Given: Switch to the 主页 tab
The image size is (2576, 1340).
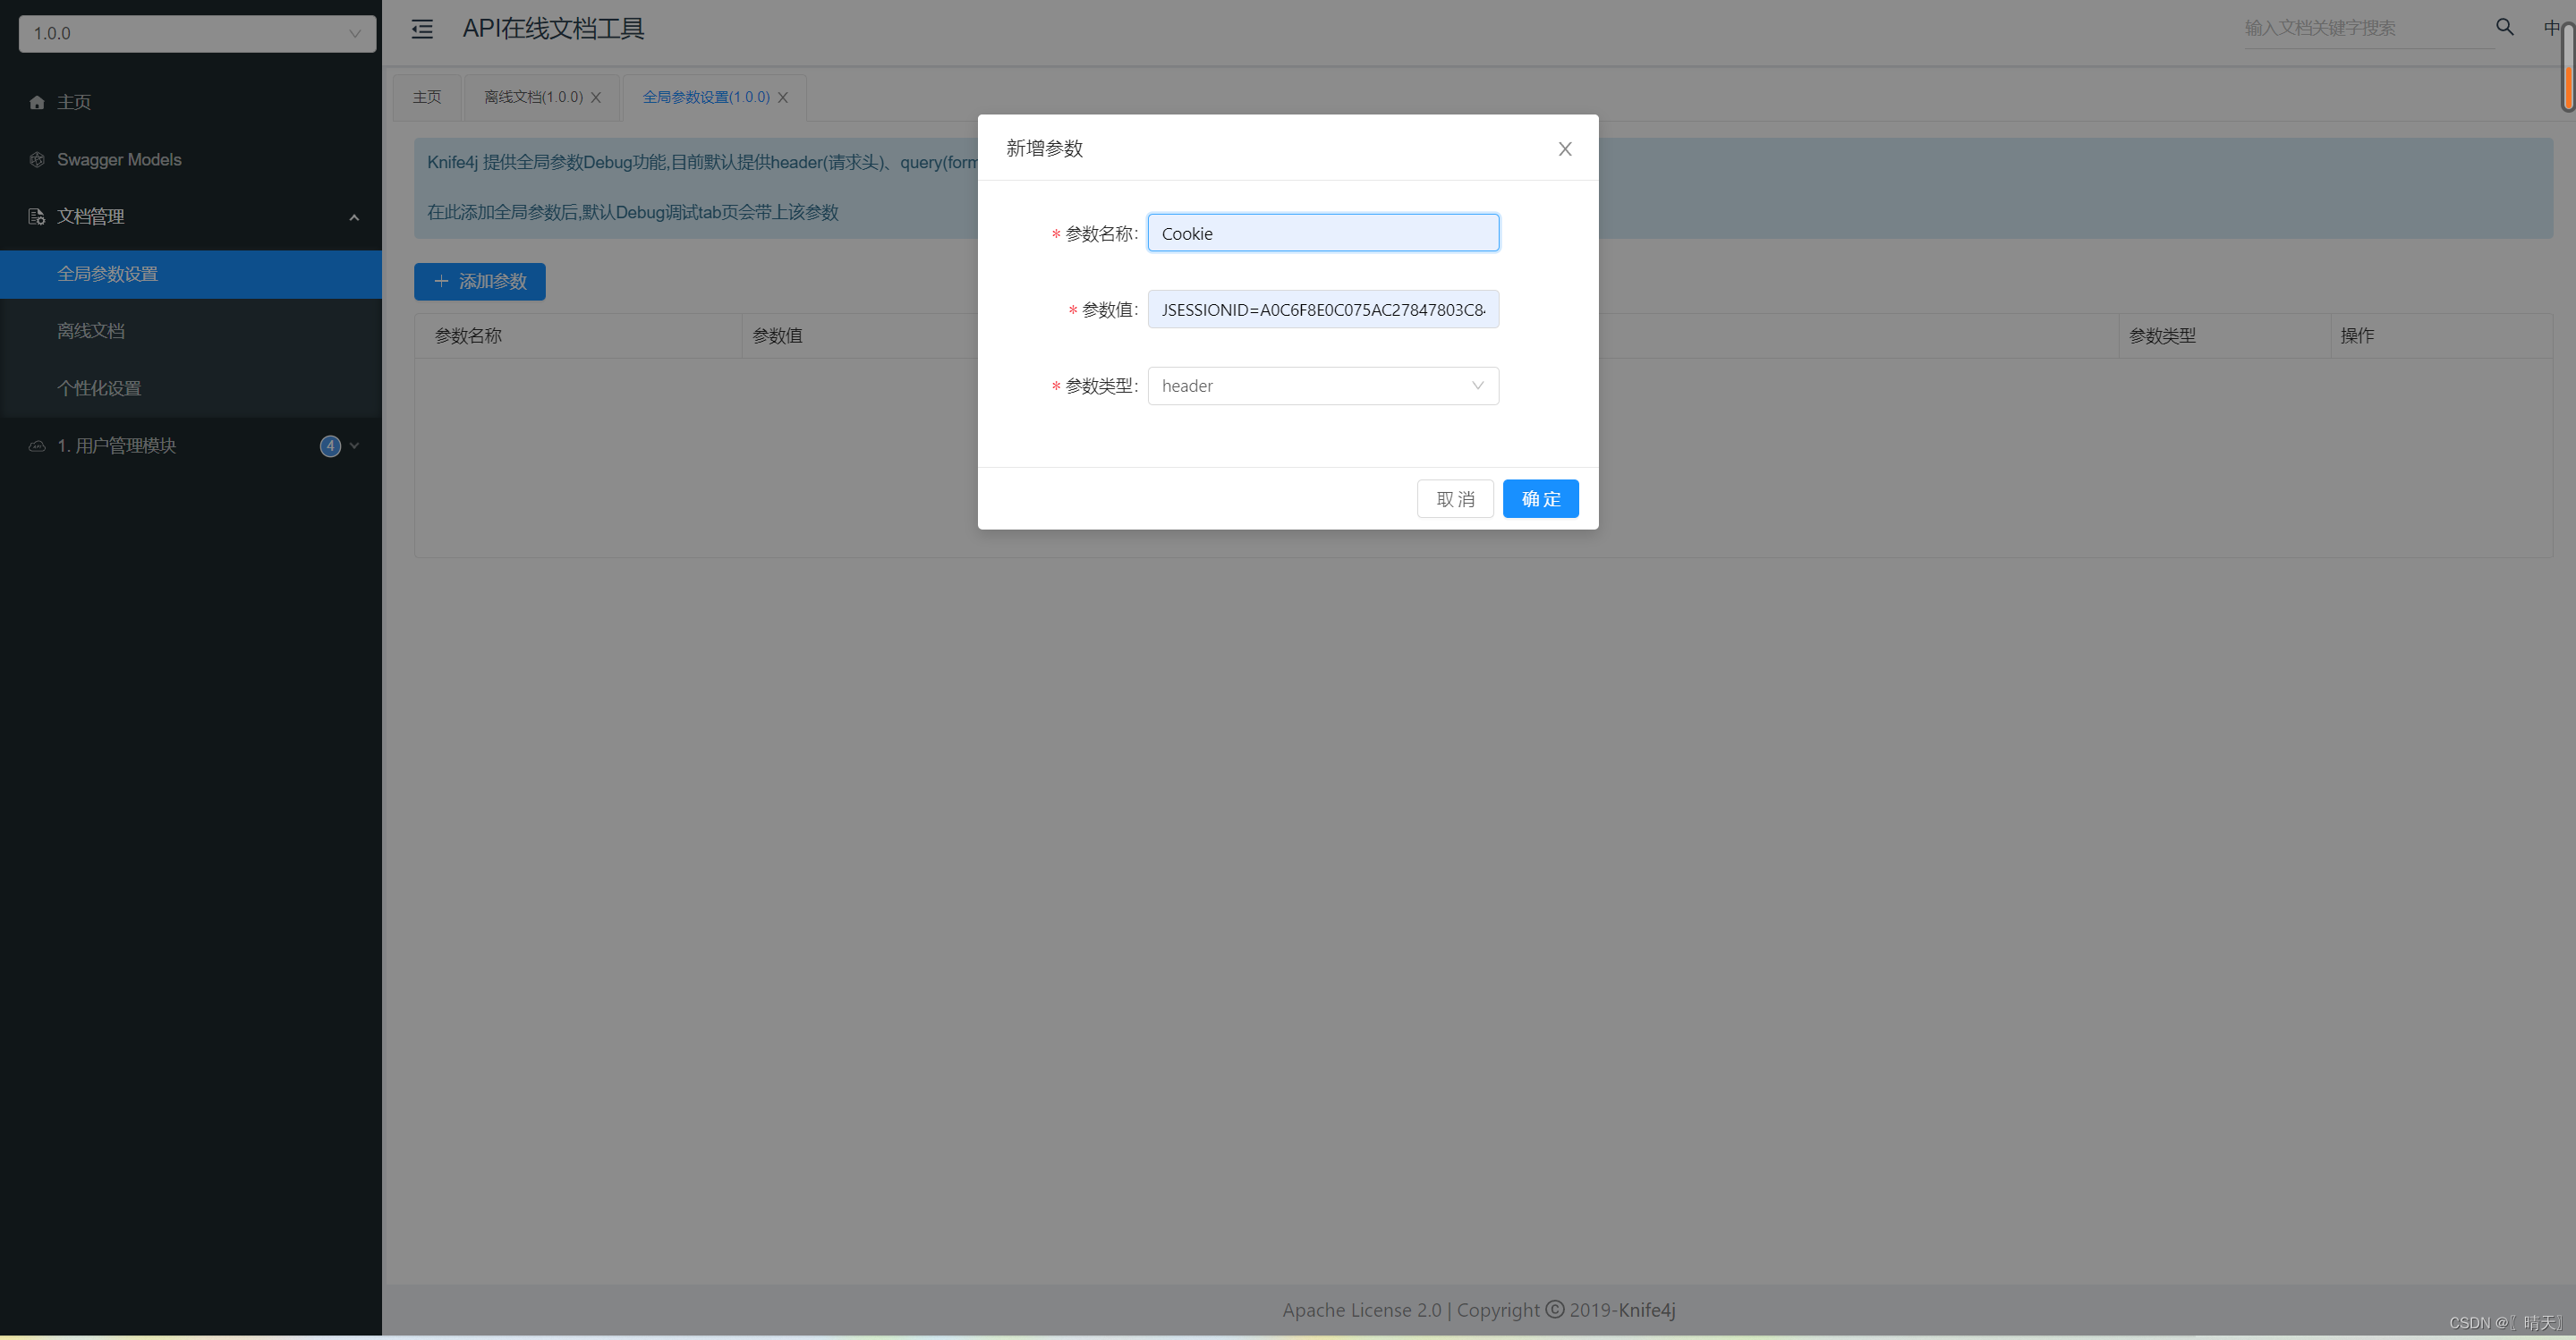Looking at the screenshot, I should pyautogui.click(x=427, y=97).
